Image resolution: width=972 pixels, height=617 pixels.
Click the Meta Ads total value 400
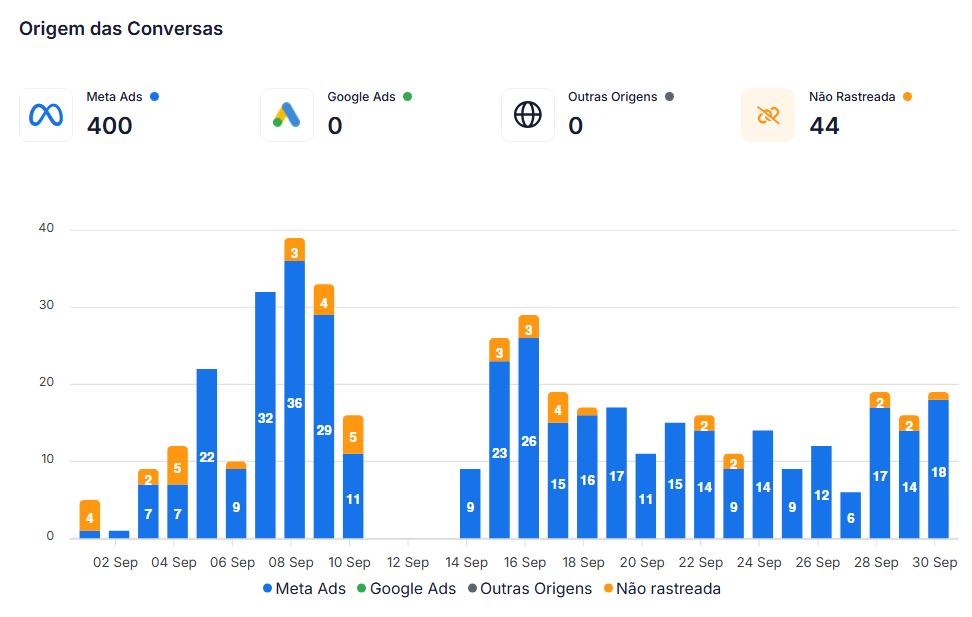(x=109, y=126)
